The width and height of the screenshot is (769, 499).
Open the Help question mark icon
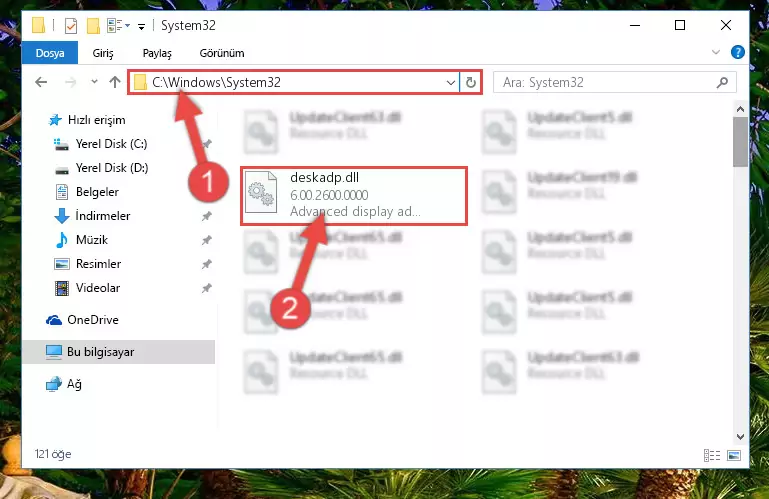click(737, 52)
